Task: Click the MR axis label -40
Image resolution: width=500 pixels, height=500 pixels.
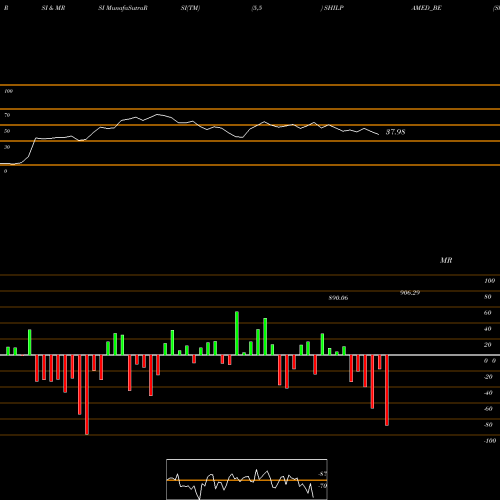Action: tap(488, 393)
